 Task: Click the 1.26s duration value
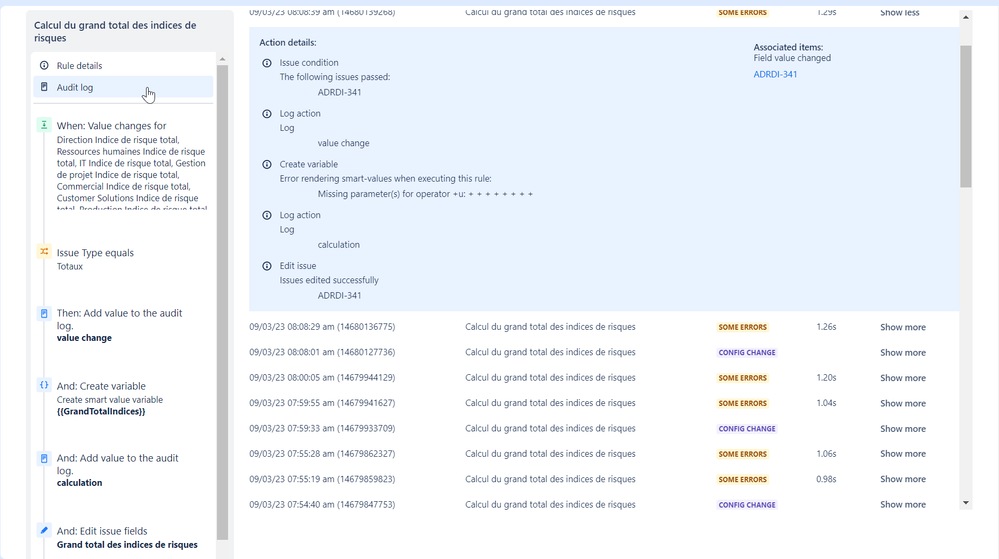[826, 326]
